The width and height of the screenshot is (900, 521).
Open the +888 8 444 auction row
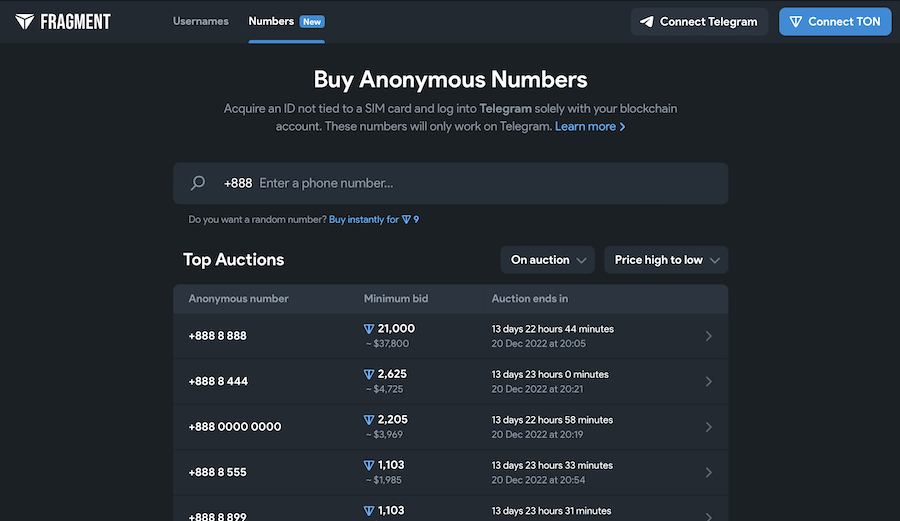pos(451,382)
